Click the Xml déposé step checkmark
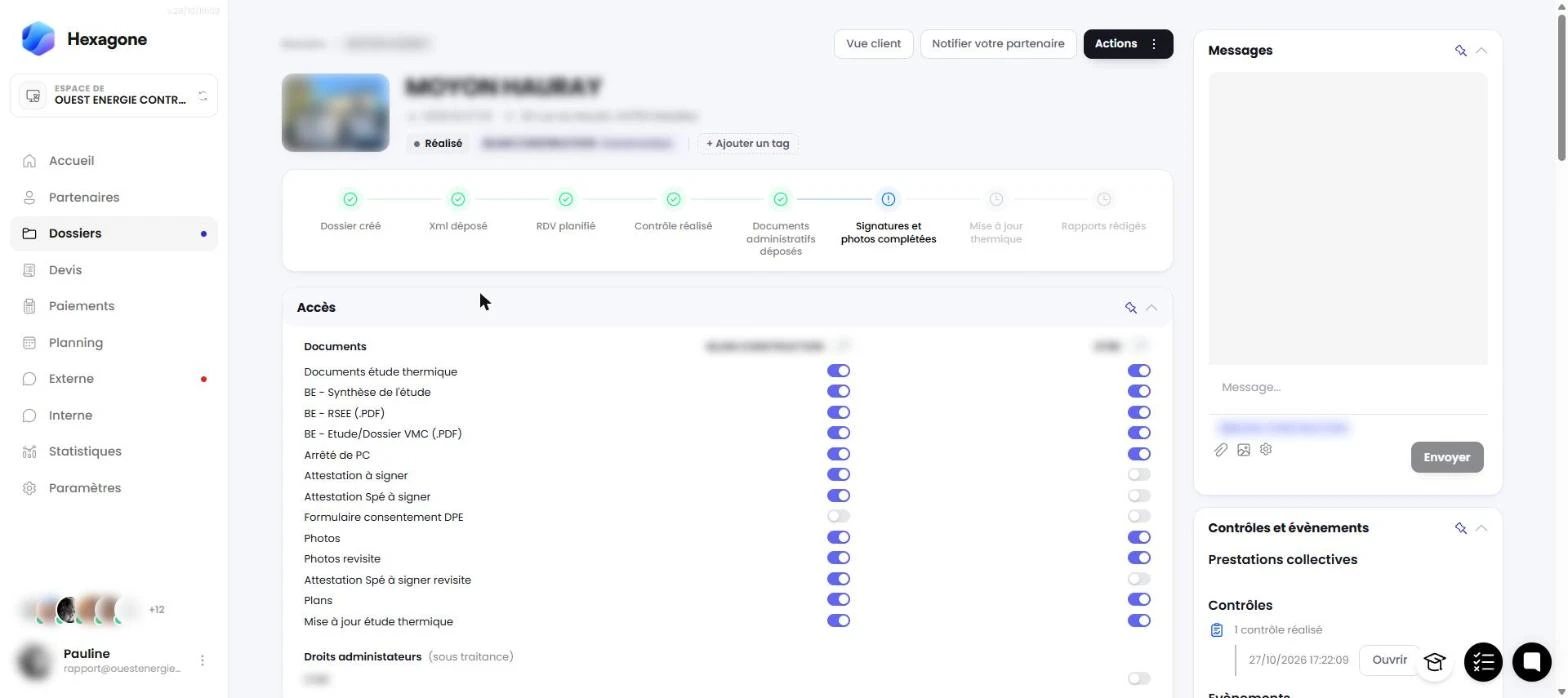This screenshot has height=698, width=1568. 458,199
